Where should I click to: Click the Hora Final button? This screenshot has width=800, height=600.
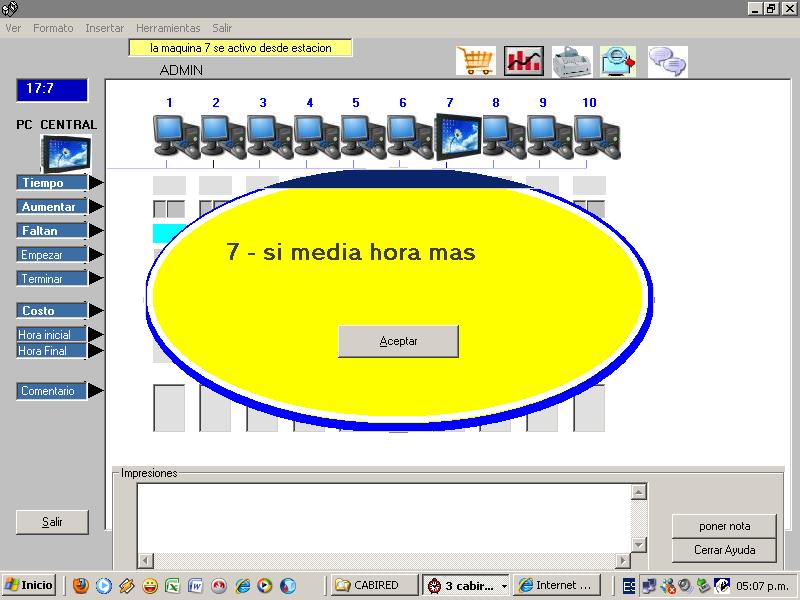click(52, 351)
